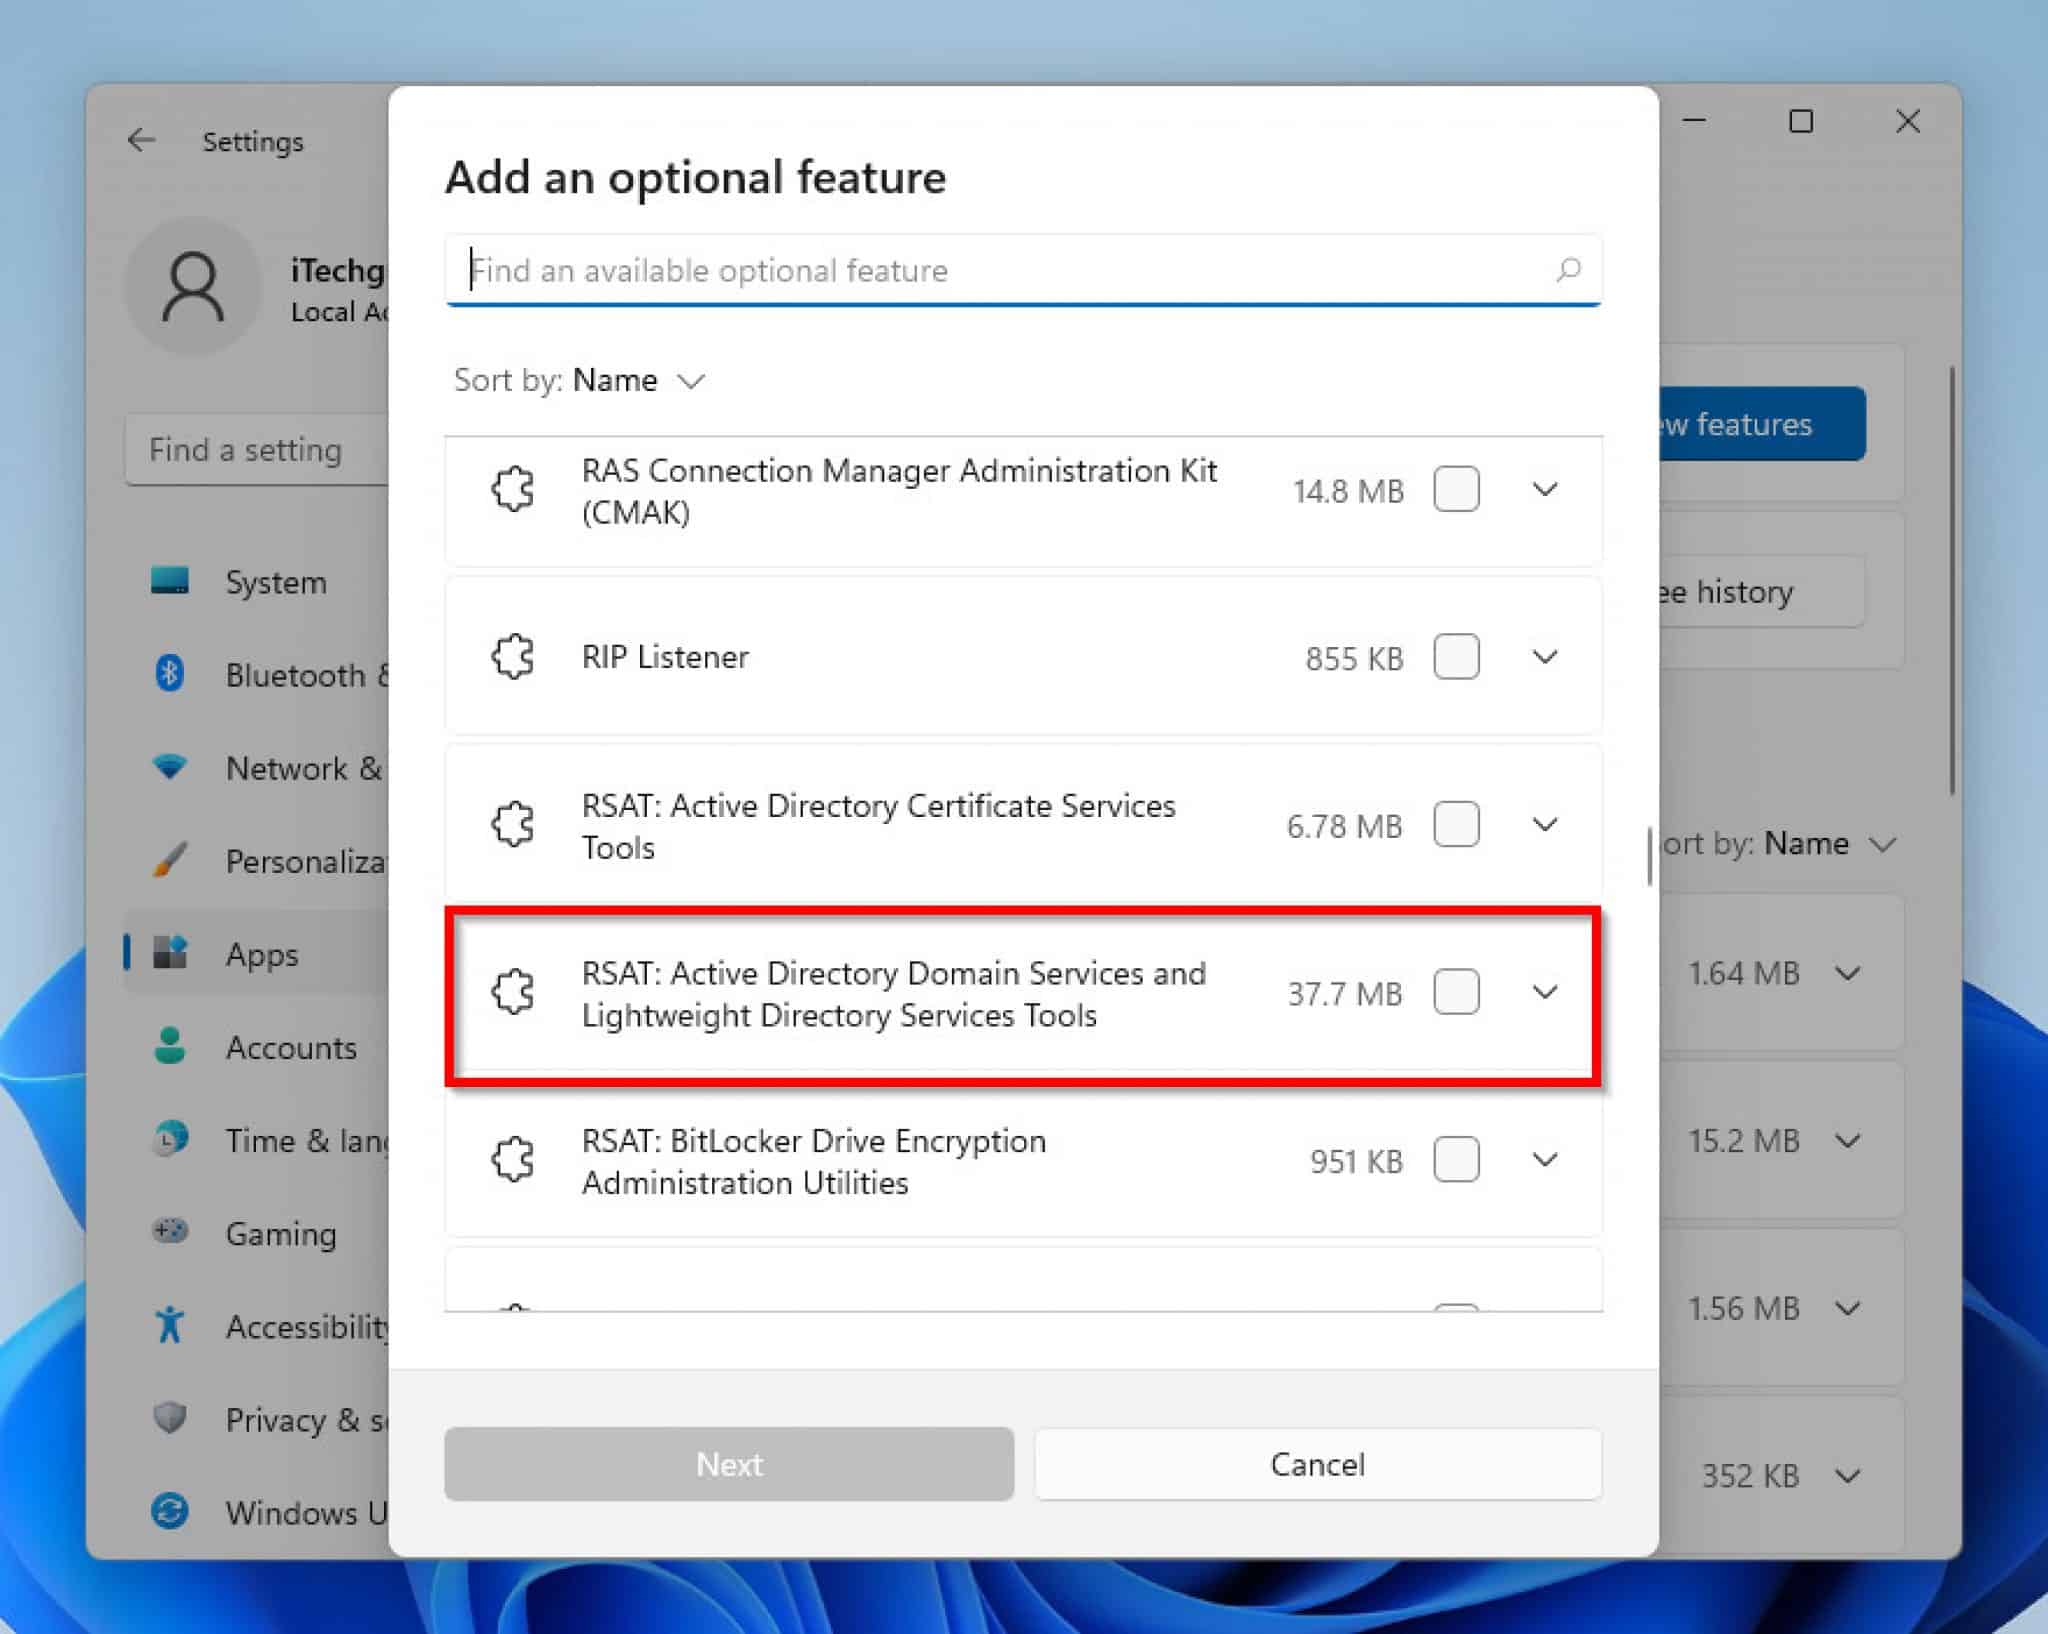Click the Find a setting search box

[x=257, y=450]
